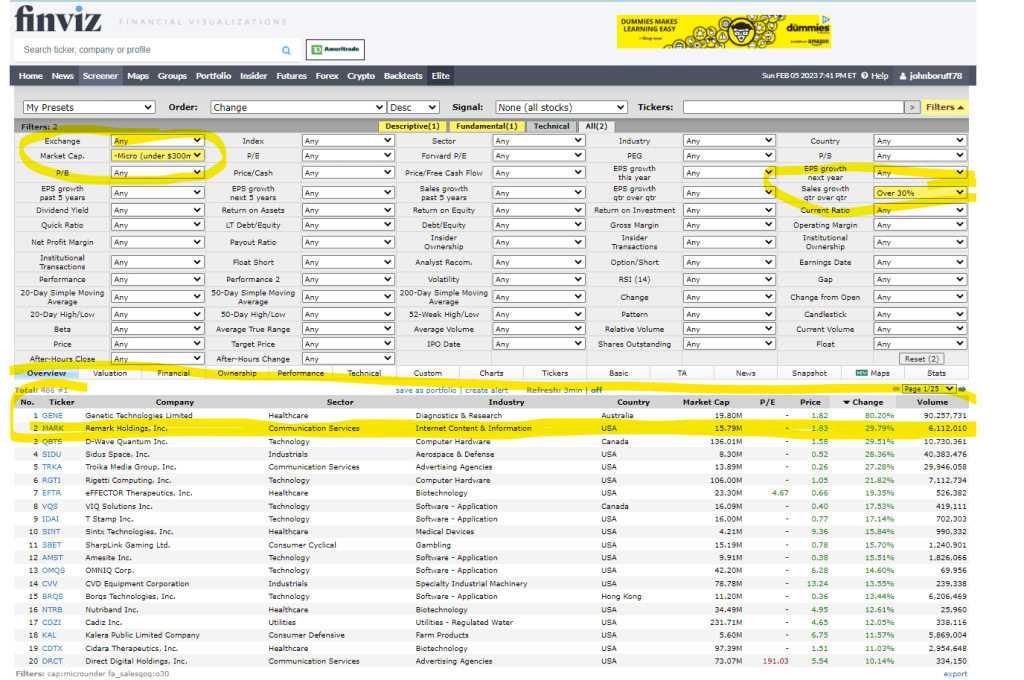Open the Market Cap. filter dropdown
Screen dimensions: 1024x680
pos(158,156)
